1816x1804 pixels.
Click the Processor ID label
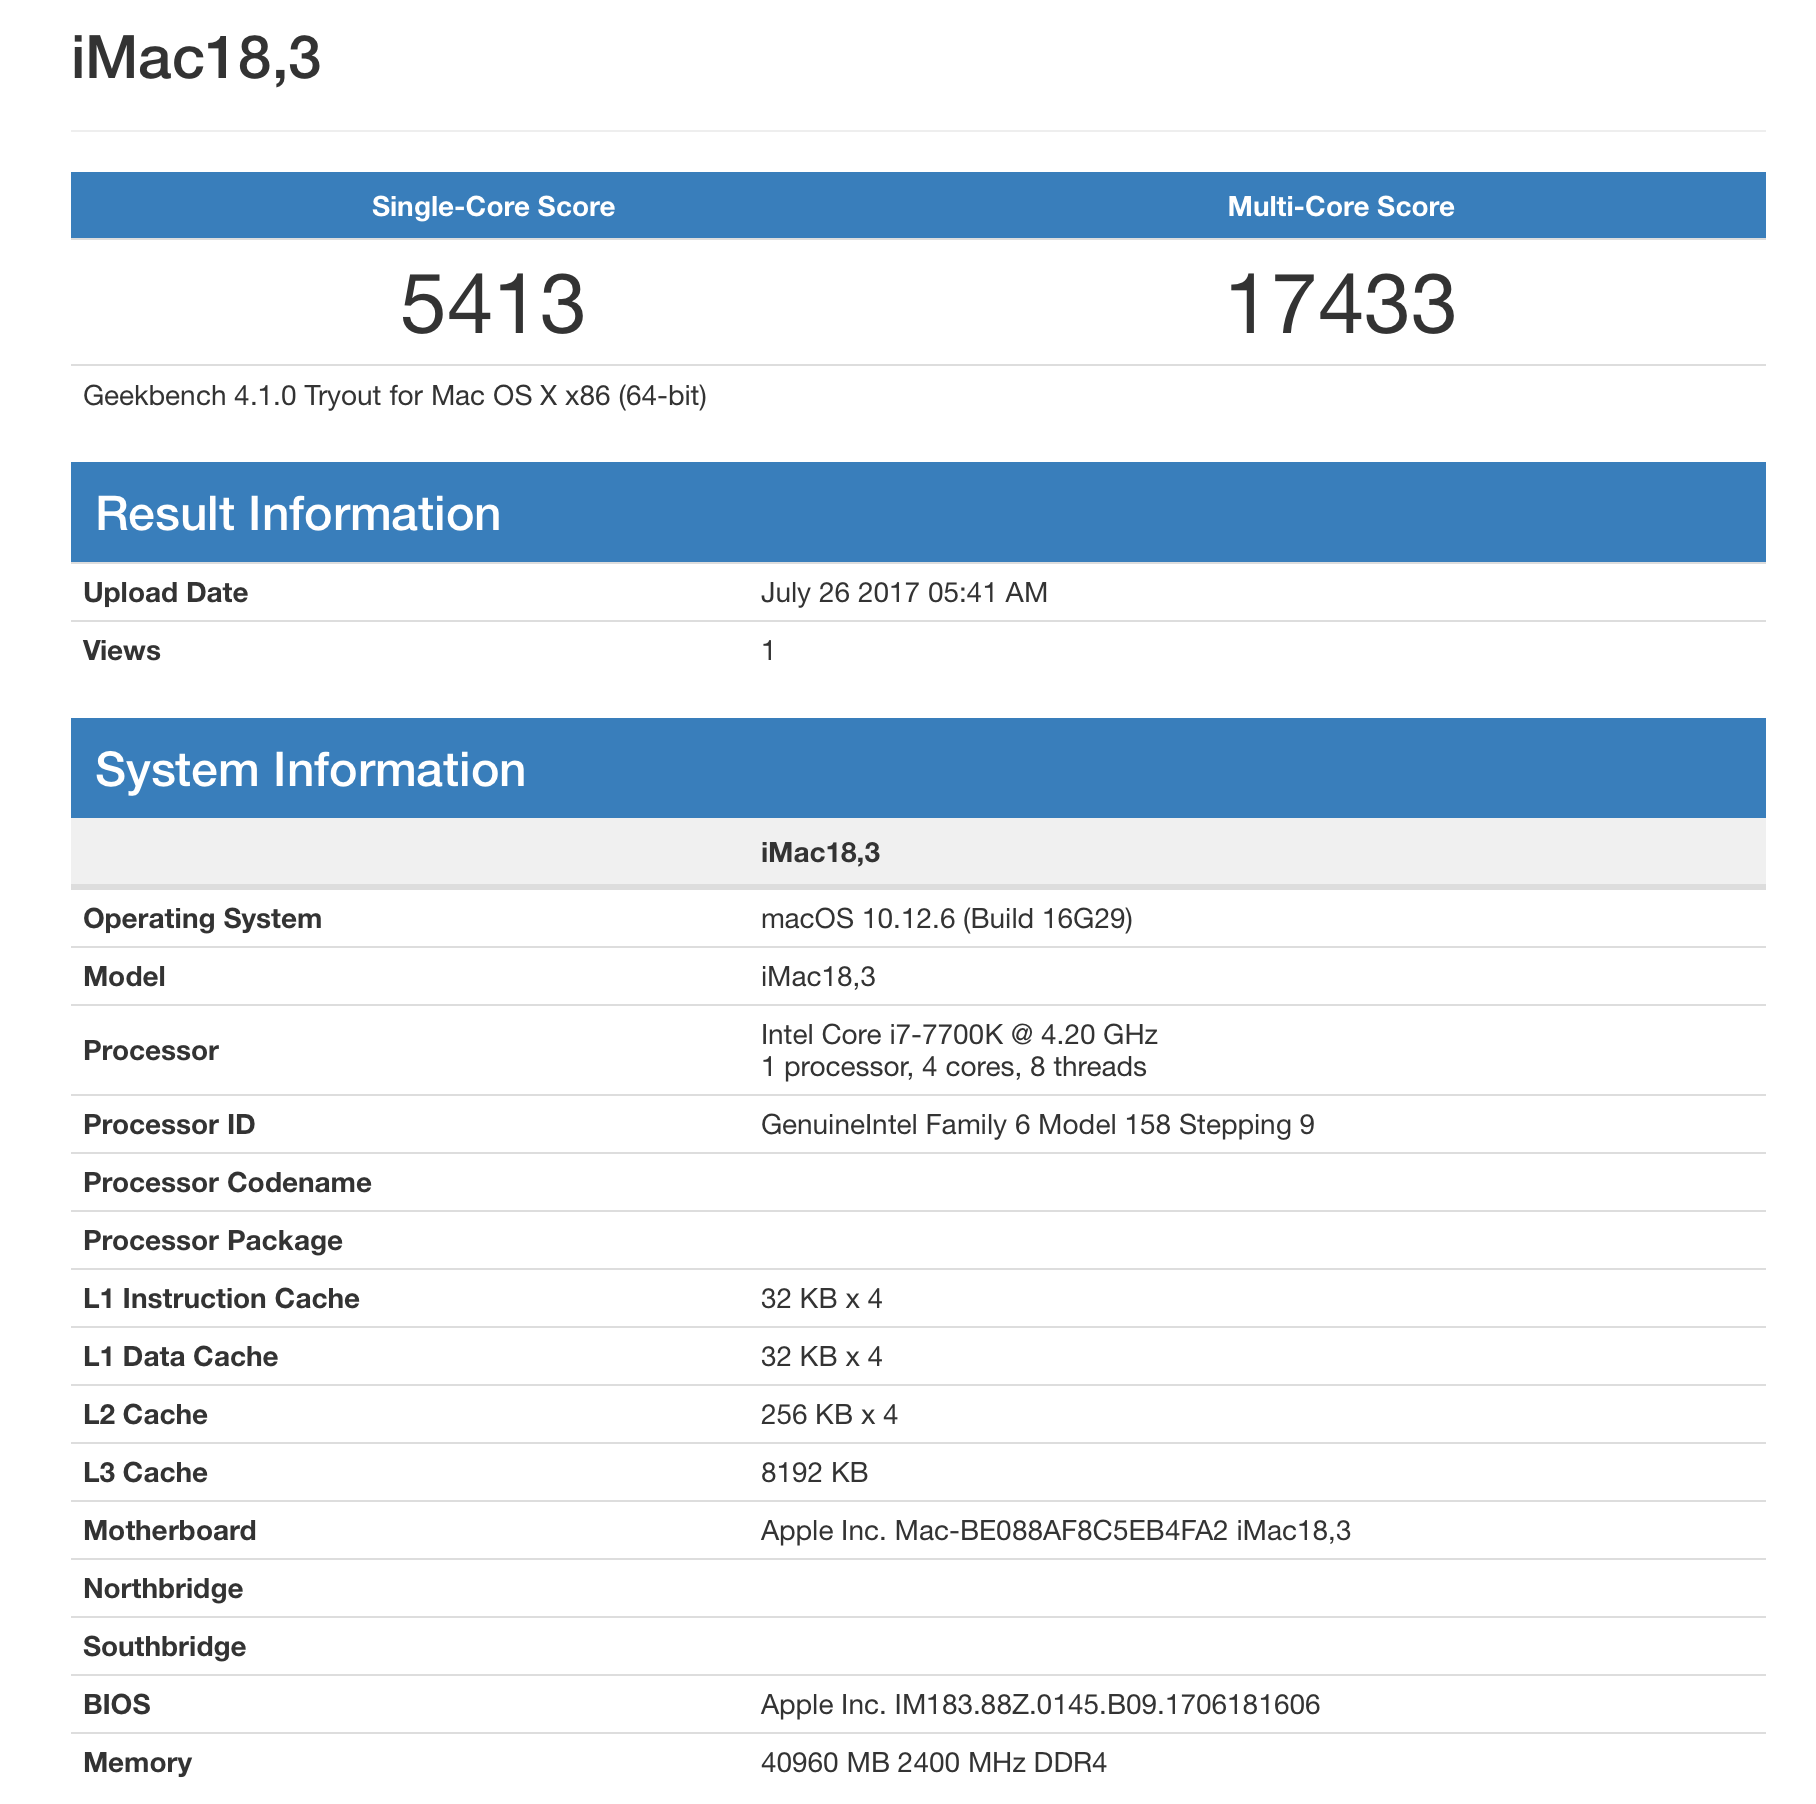[169, 1124]
